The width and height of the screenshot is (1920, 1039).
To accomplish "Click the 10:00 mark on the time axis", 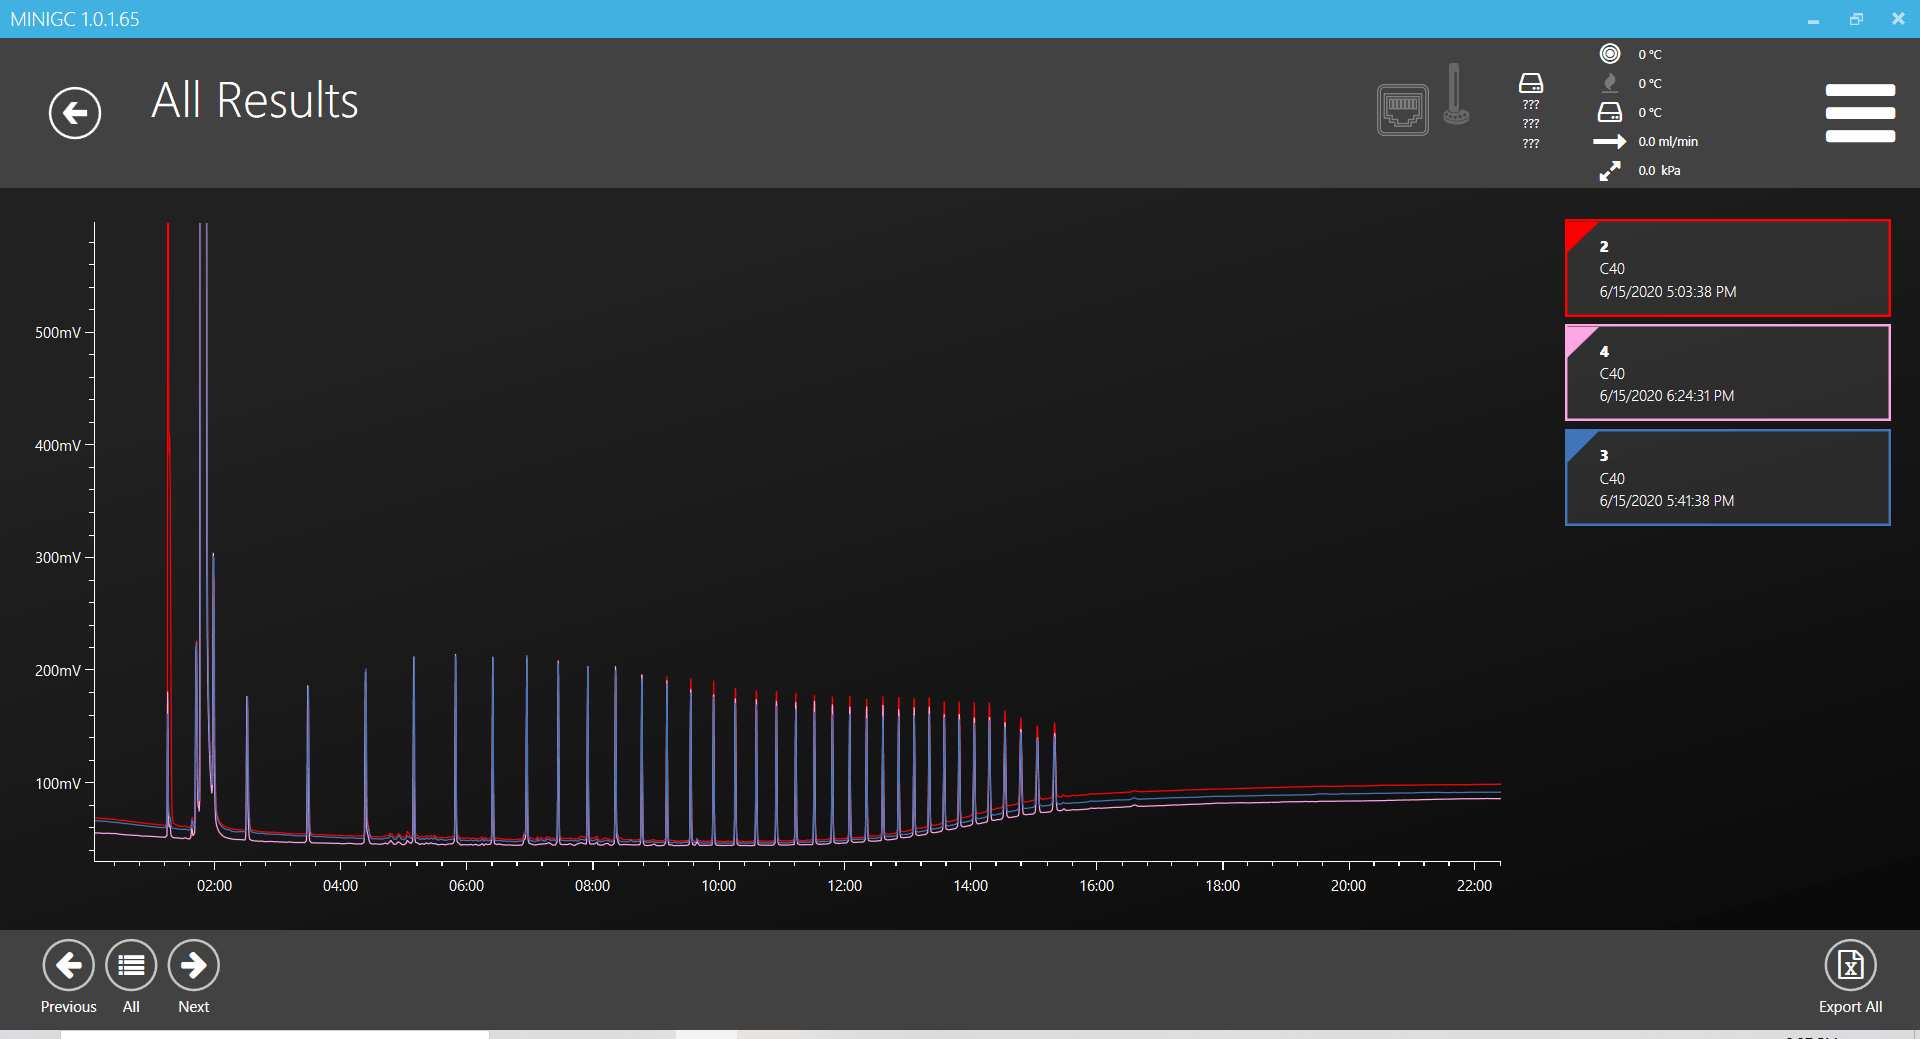I will point(718,886).
